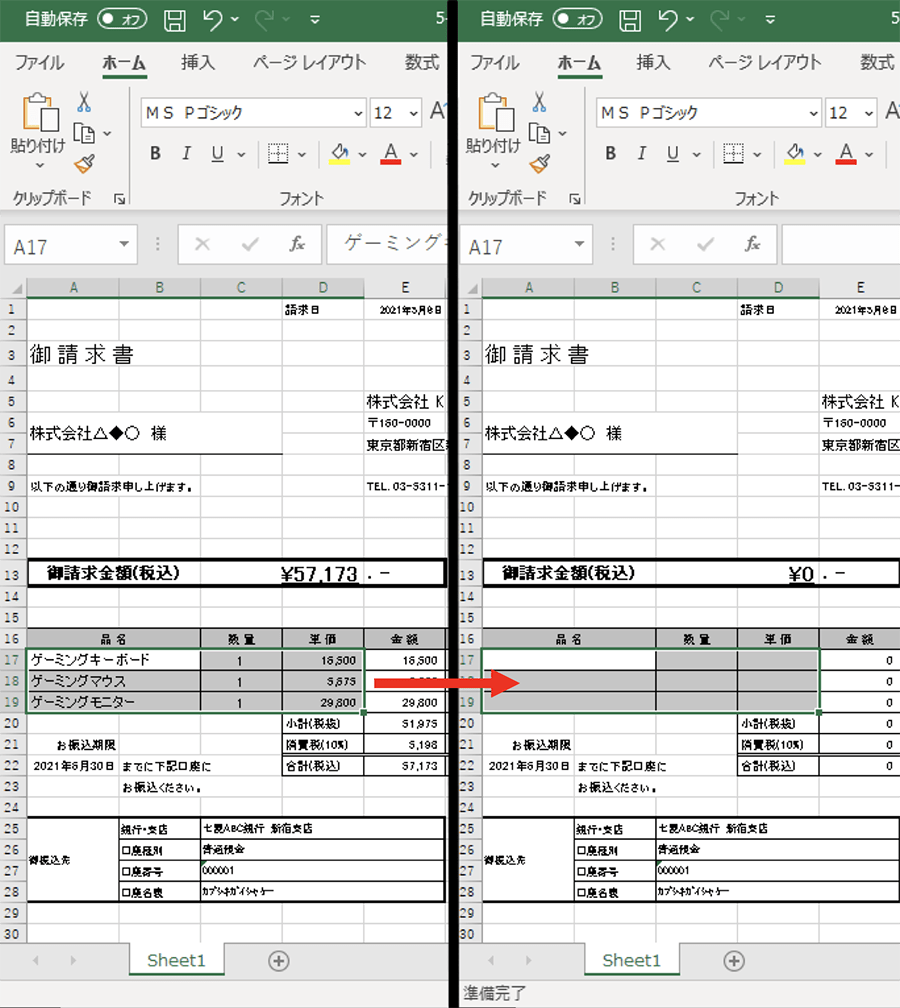Select ゲーミングマウス cell in left window
Viewport: 900px width, 1008px height.
(x=114, y=681)
